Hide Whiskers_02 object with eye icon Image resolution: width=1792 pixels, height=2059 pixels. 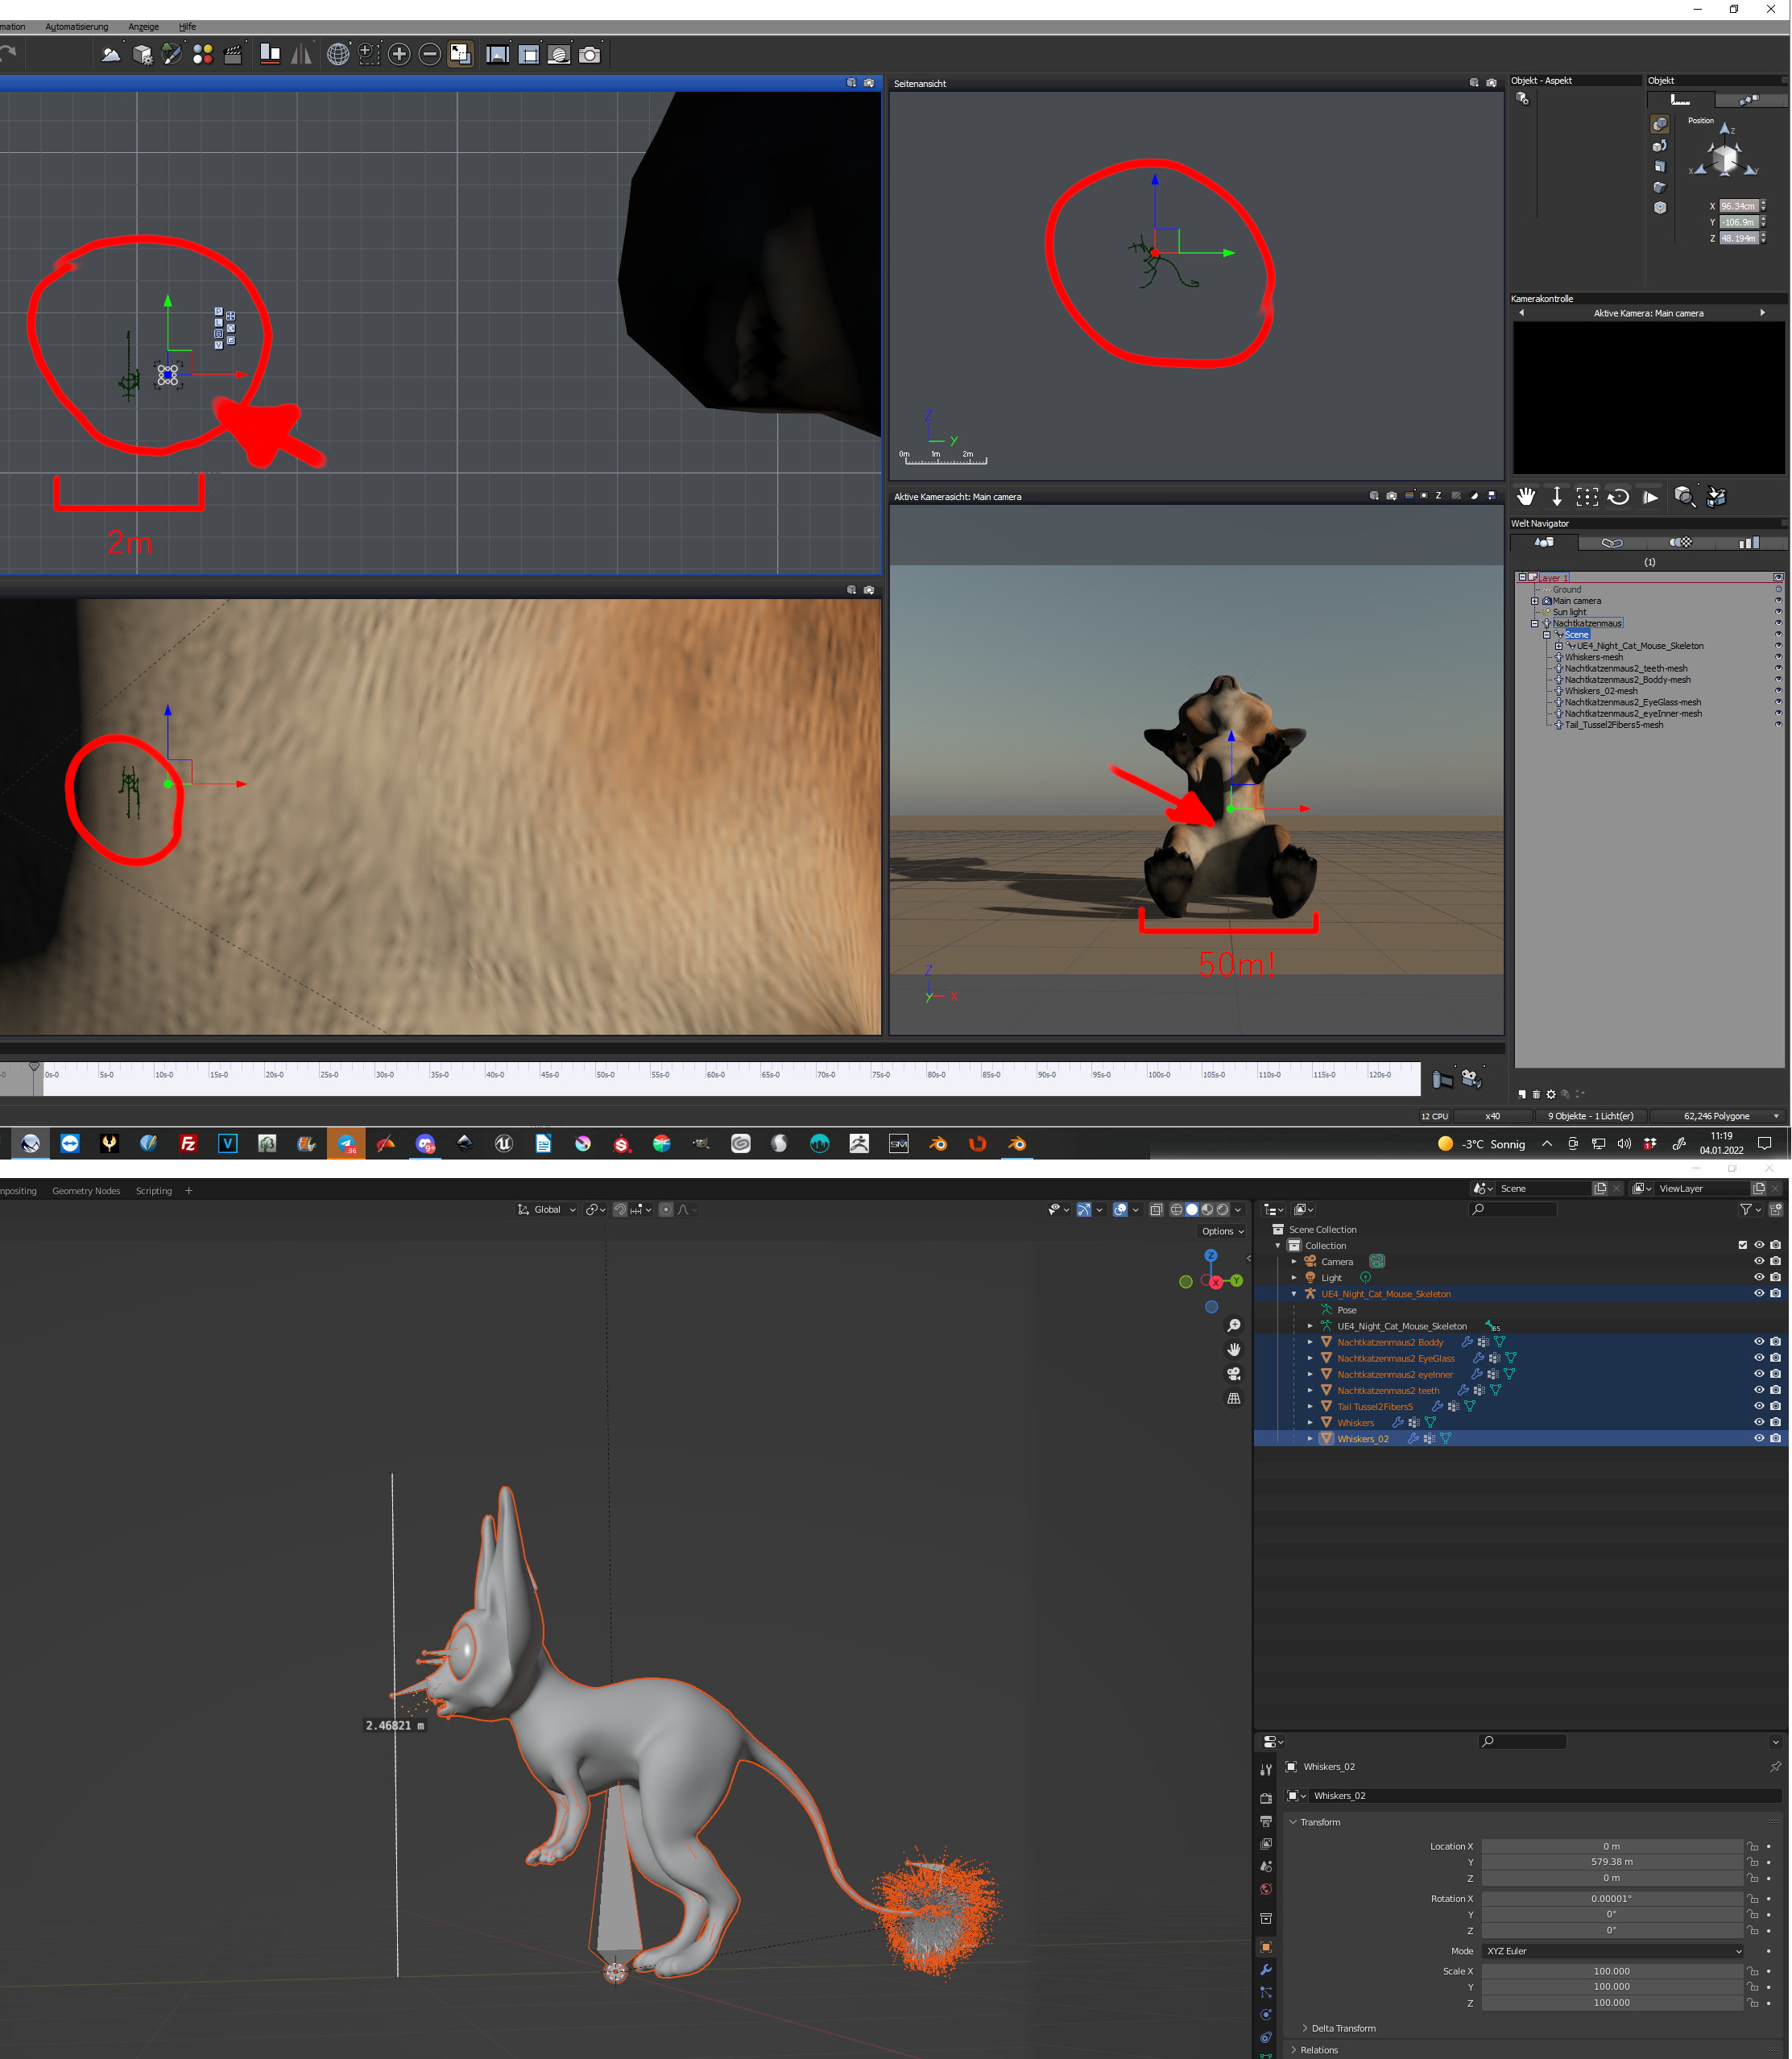(1758, 1438)
